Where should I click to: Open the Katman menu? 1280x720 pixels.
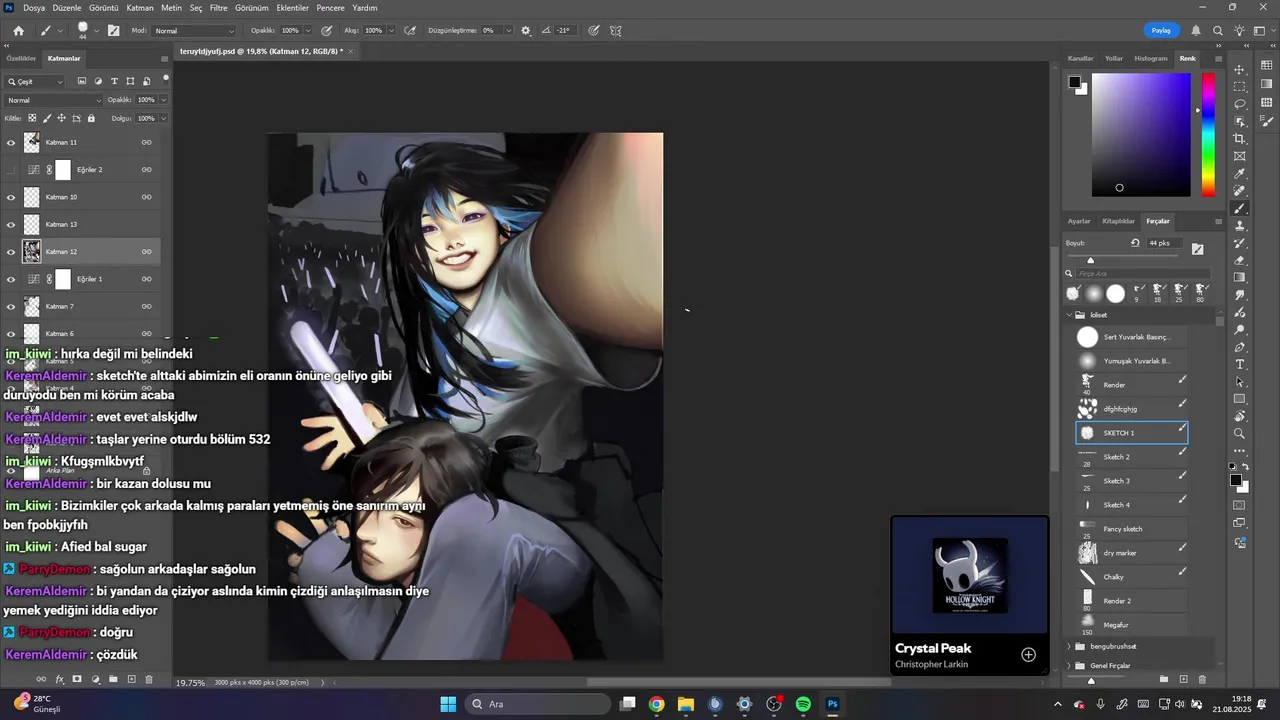(140, 8)
